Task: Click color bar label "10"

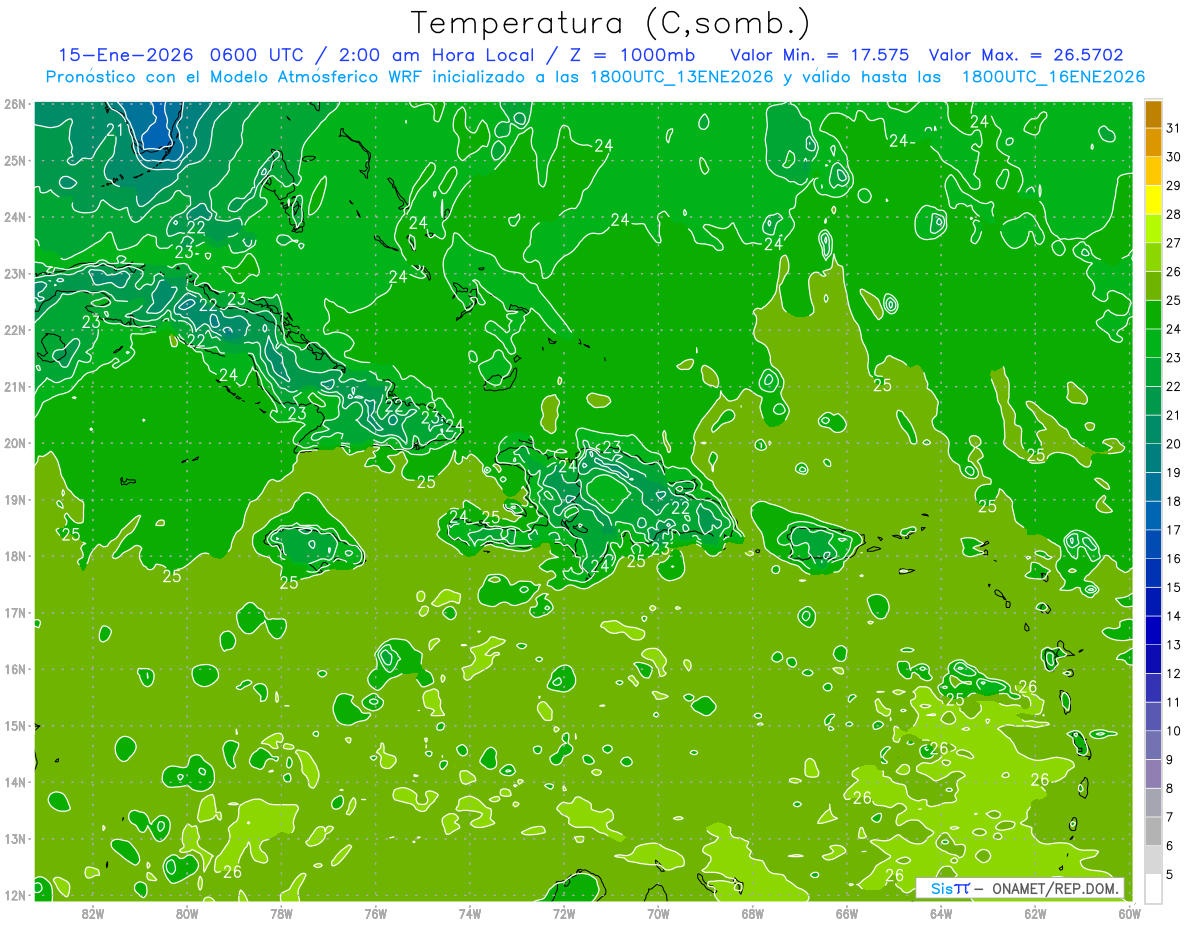Action: pos(1173,731)
